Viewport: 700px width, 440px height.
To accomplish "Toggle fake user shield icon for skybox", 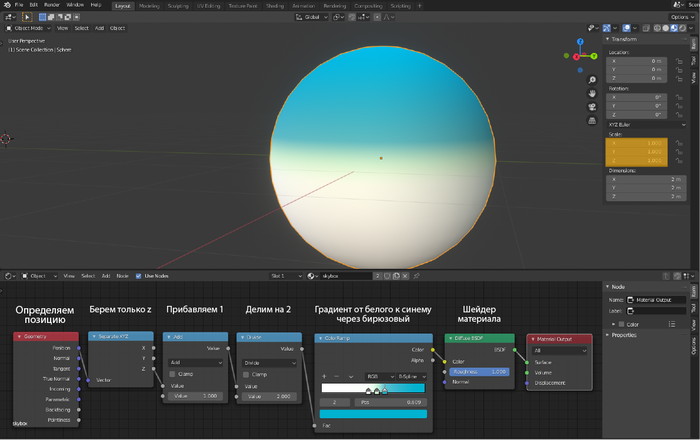I will coord(387,276).
